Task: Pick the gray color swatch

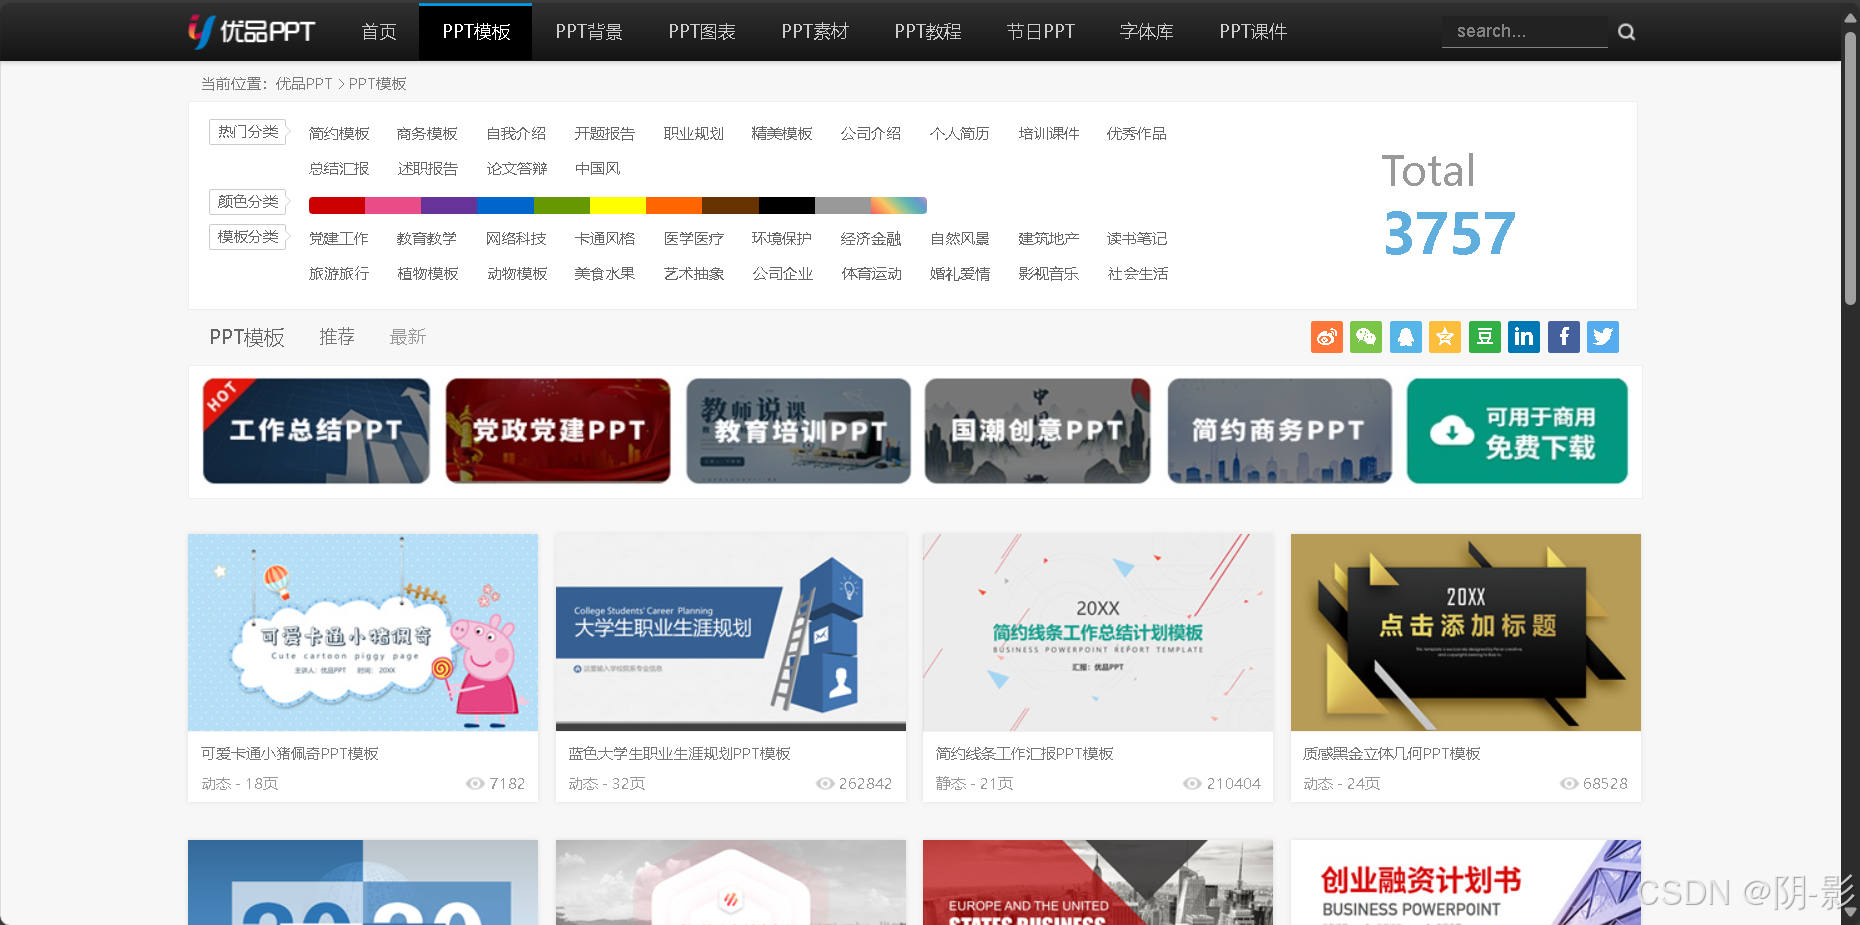Action: (x=843, y=206)
